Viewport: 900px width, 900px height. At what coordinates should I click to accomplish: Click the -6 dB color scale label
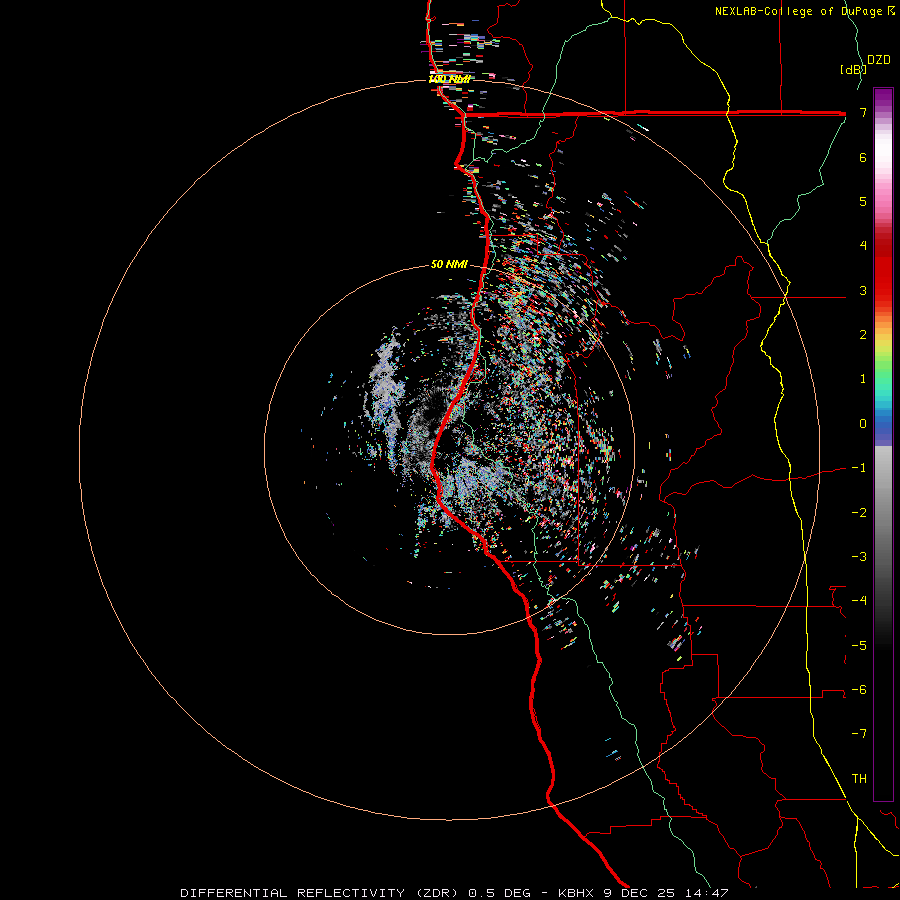859,690
